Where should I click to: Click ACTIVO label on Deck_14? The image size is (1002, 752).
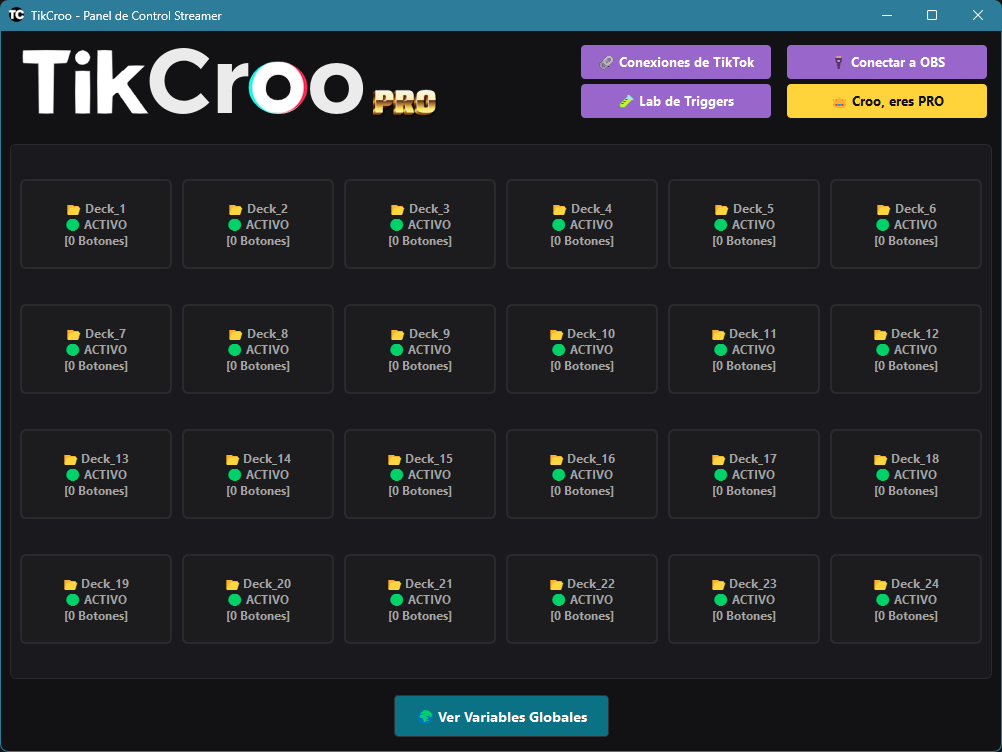point(267,475)
